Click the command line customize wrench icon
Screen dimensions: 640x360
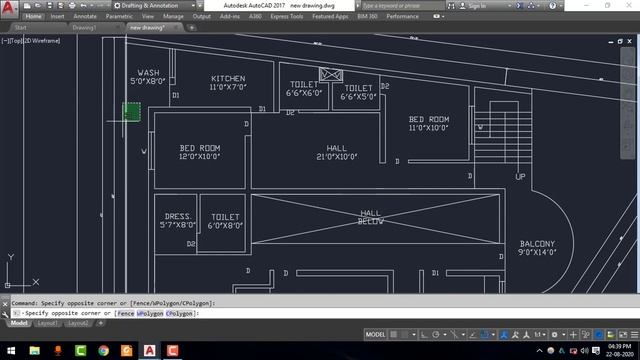tap(5, 314)
